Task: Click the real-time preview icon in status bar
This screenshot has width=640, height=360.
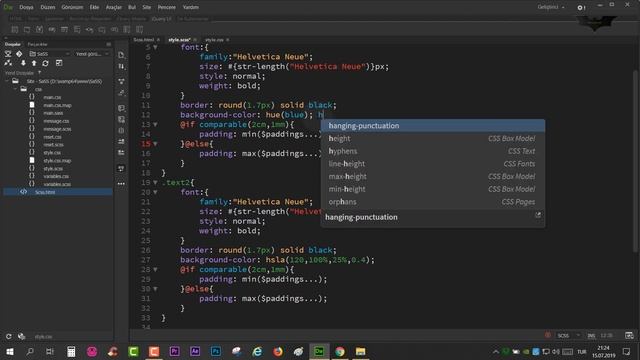Action: click(629, 336)
